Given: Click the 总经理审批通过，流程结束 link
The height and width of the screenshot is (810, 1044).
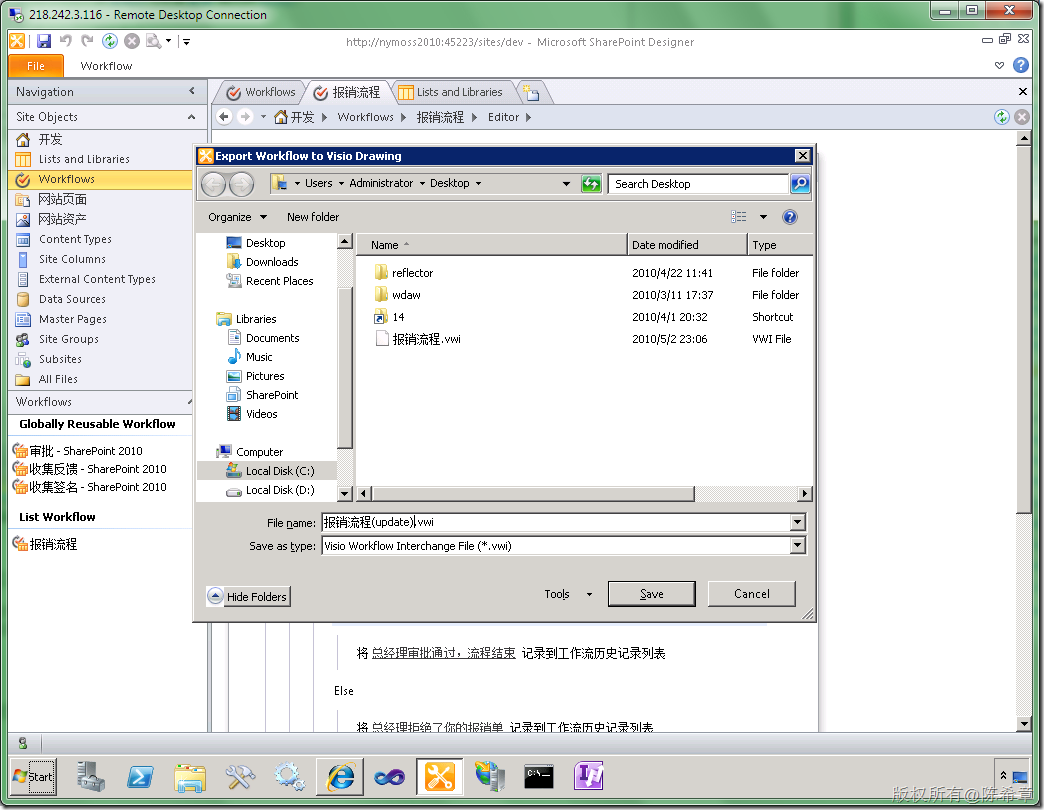Looking at the screenshot, I should pos(443,653).
